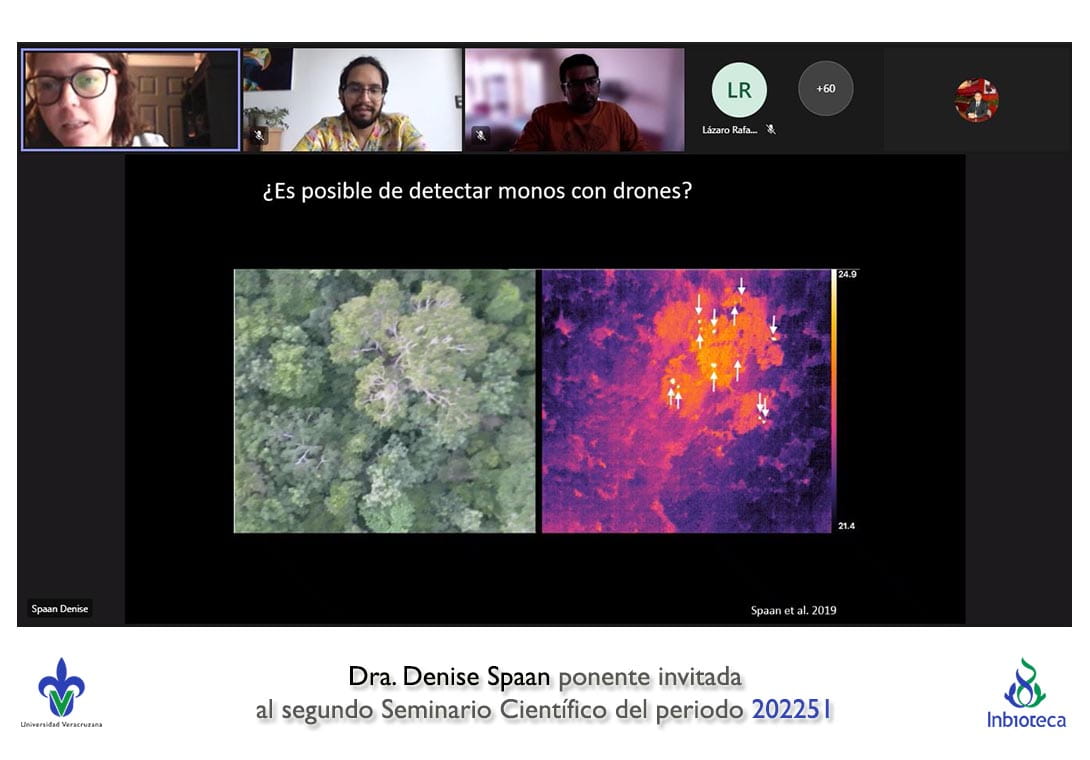Select the active speaker video tile with glasses

tap(131, 99)
